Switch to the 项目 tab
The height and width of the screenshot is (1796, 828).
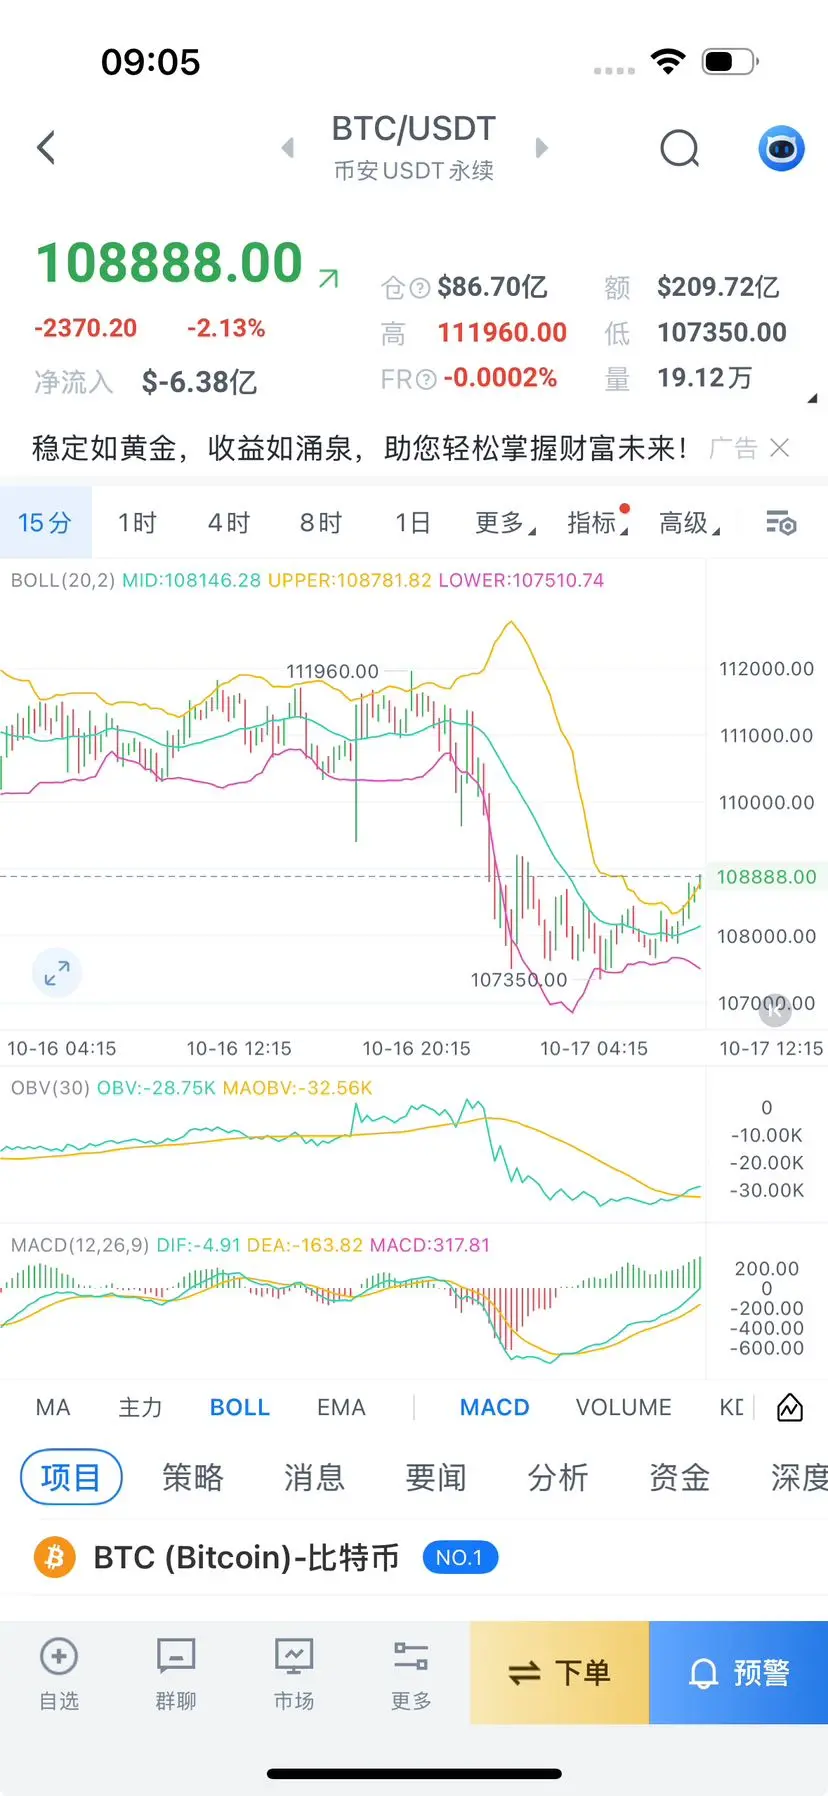pos(71,1477)
